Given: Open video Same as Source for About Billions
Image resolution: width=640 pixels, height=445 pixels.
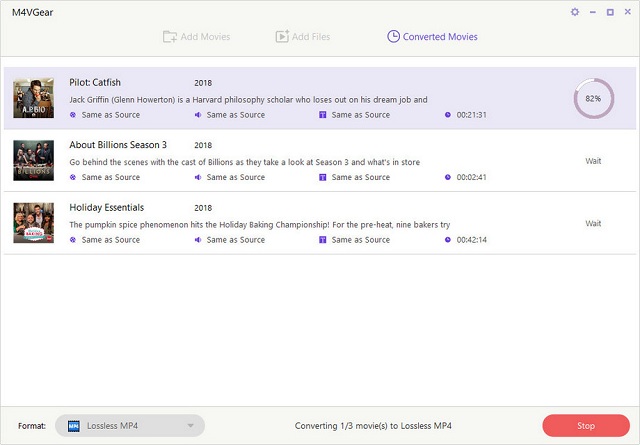Looking at the screenshot, I should coord(110,177).
